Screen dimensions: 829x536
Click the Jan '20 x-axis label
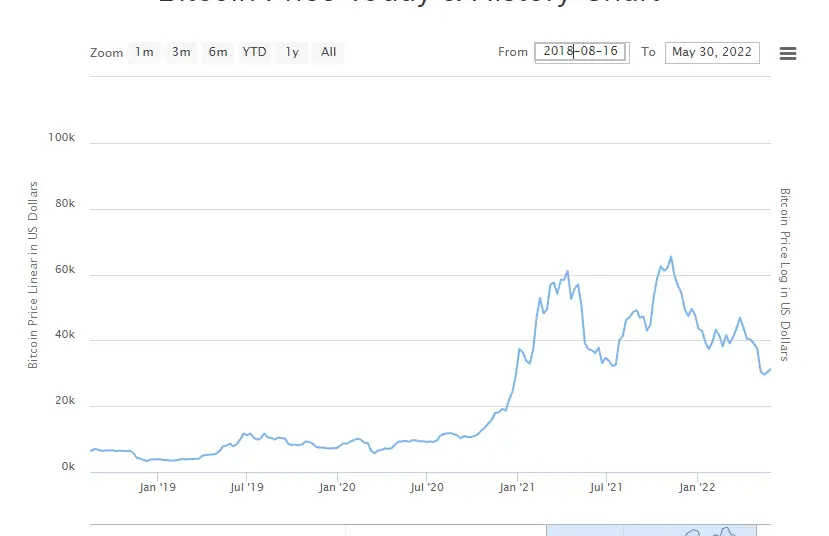tap(337, 487)
